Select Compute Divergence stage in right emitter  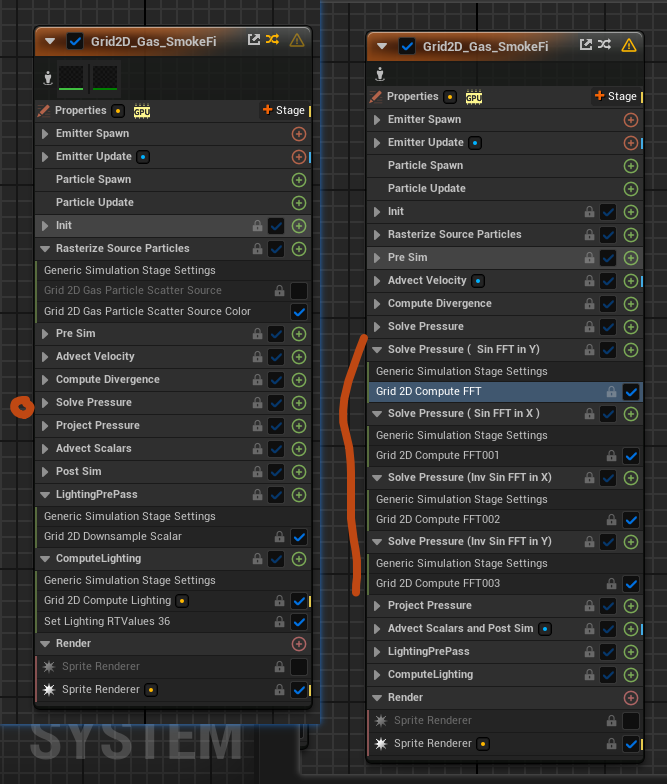(505, 304)
